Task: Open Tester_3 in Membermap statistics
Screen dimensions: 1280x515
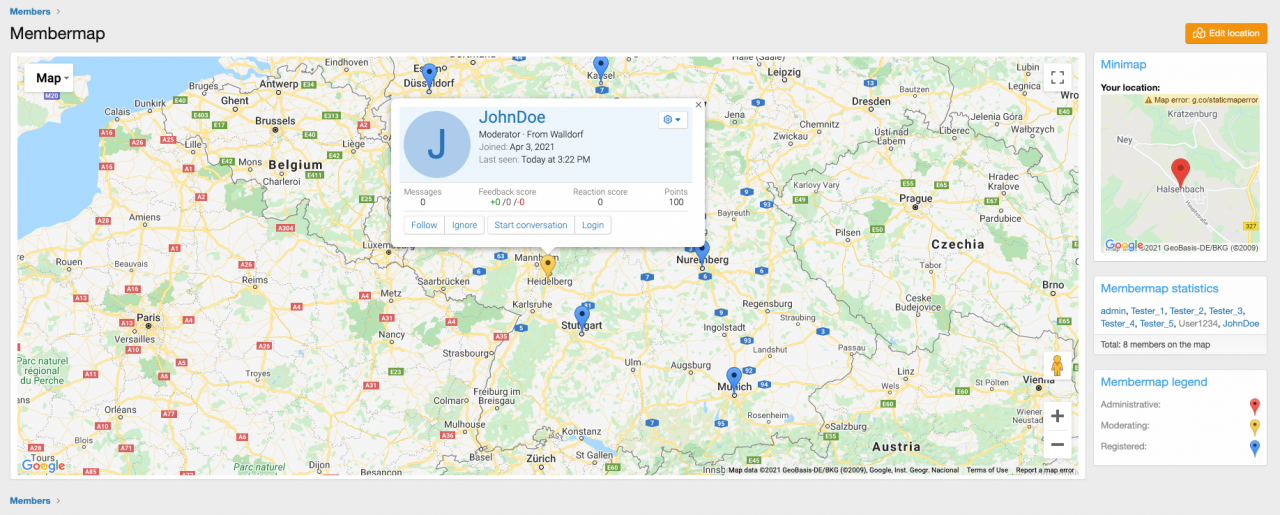Action: 1225,311
